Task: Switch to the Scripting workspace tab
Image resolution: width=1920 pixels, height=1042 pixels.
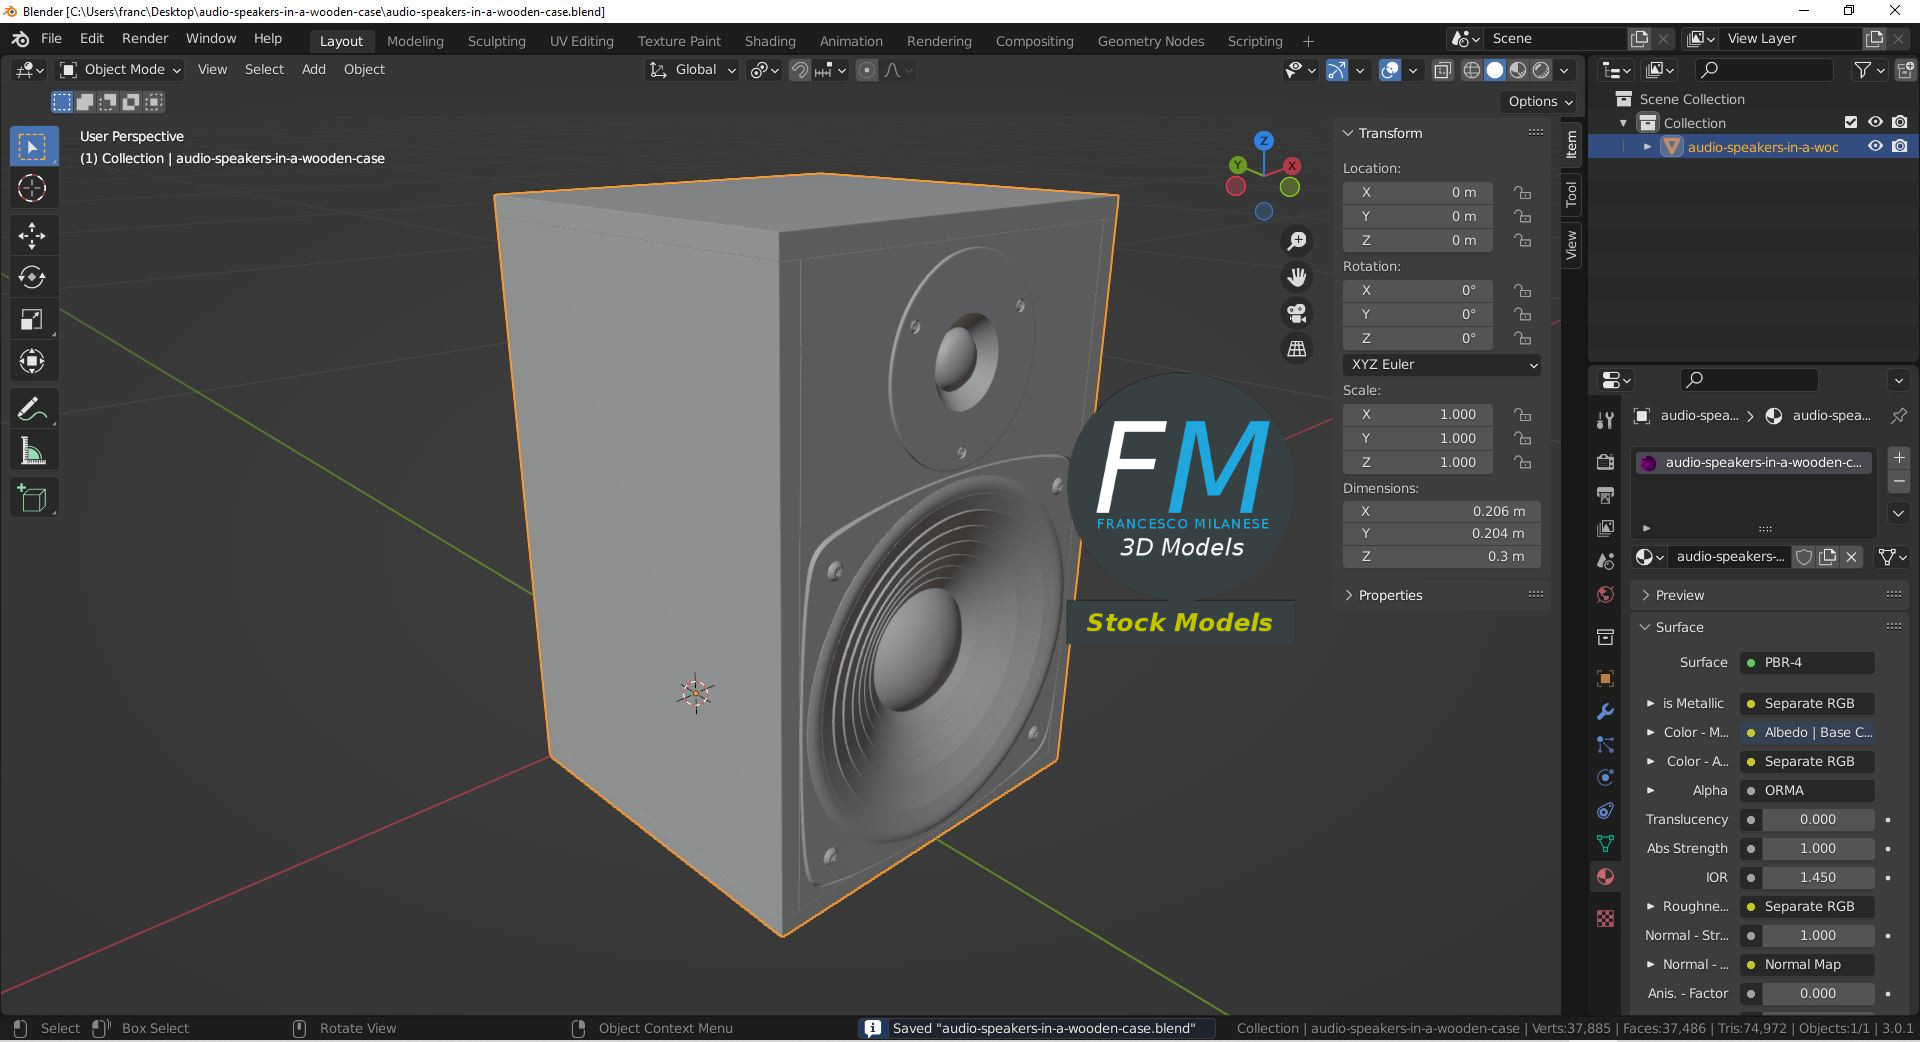Action: click(1255, 41)
